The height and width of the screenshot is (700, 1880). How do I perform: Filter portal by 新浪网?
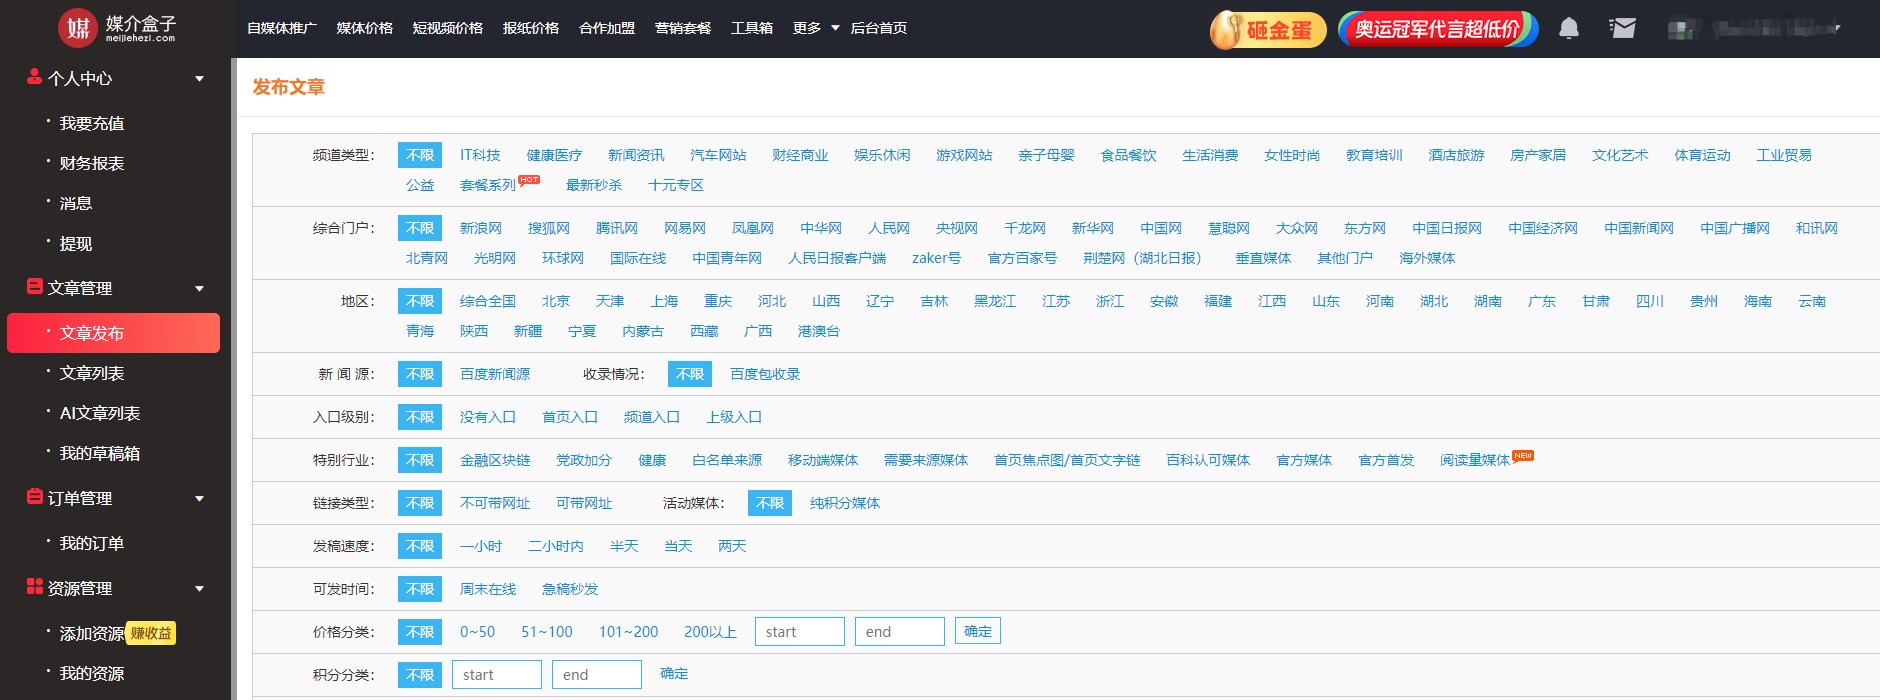481,228
